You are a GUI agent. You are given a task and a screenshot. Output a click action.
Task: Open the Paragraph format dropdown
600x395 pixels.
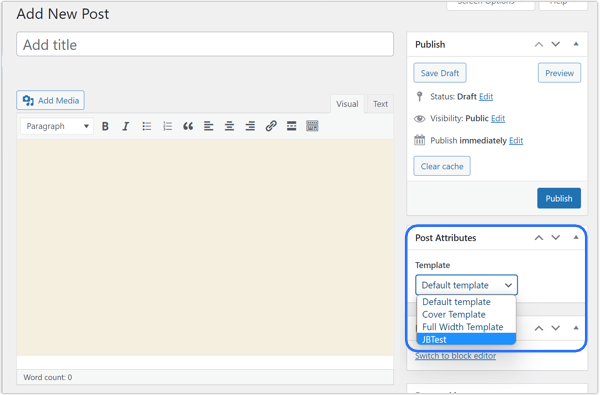click(x=57, y=126)
